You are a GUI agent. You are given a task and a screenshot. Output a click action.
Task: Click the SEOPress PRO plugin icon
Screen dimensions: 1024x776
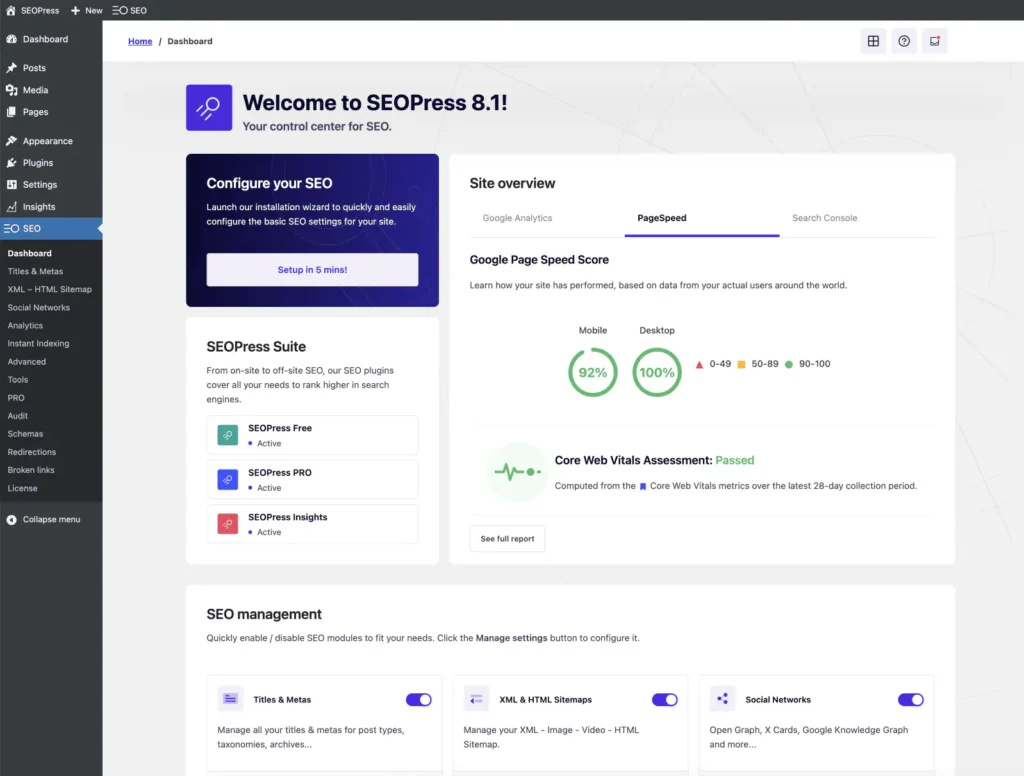(227, 478)
